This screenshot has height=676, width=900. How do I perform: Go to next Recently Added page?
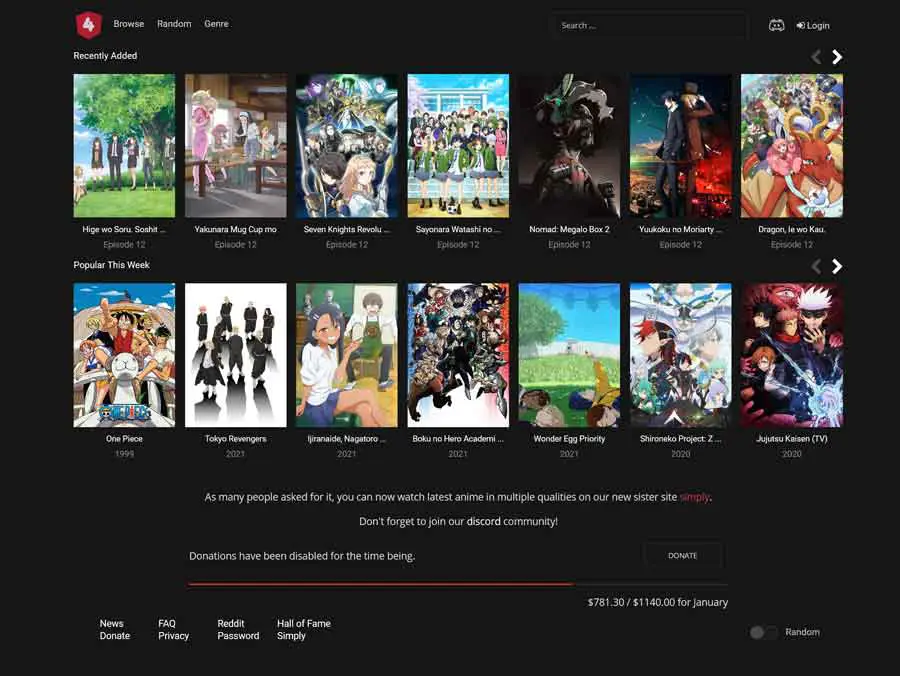pos(837,57)
